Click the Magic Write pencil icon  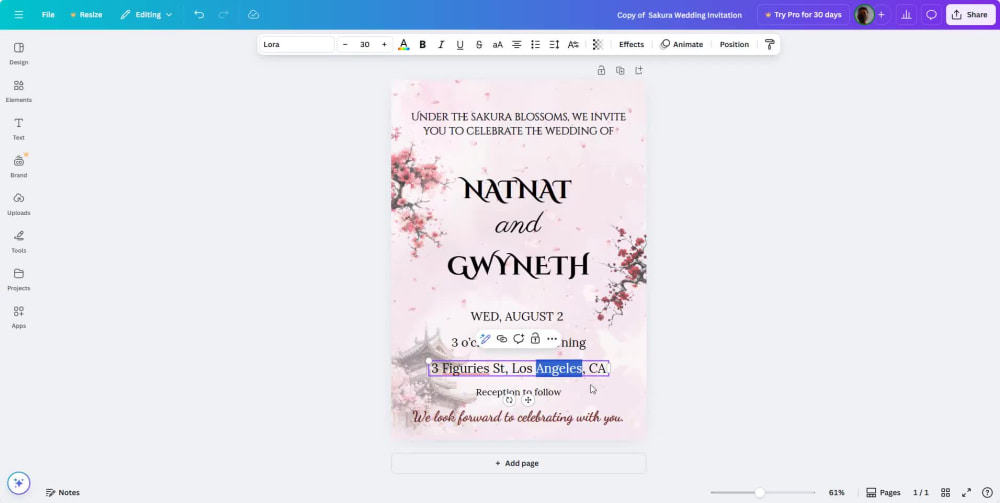(x=485, y=339)
